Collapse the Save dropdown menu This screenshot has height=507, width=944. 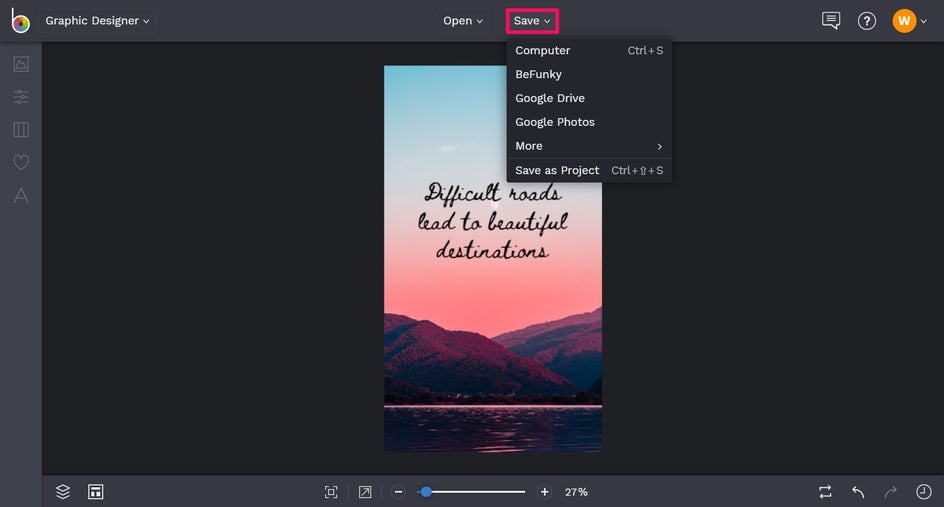532,21
